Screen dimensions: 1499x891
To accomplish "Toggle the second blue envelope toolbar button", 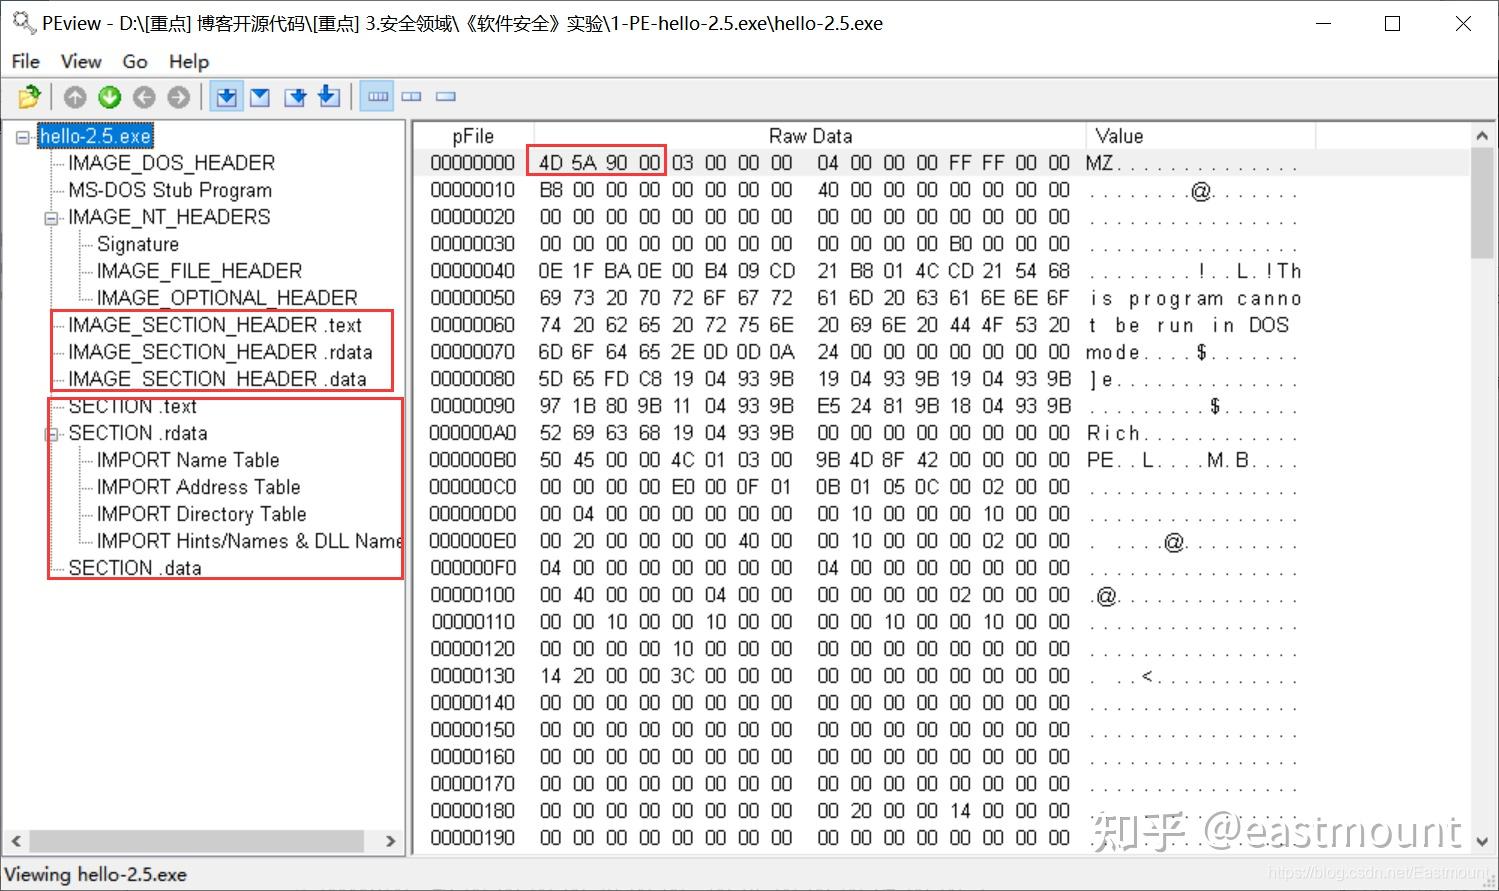I will [259, 96].
